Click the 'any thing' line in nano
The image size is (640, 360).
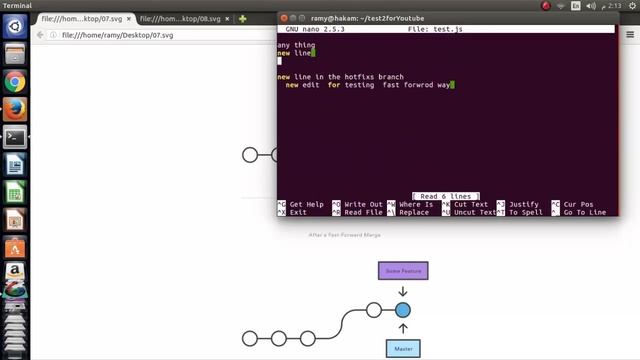[296, 45]
